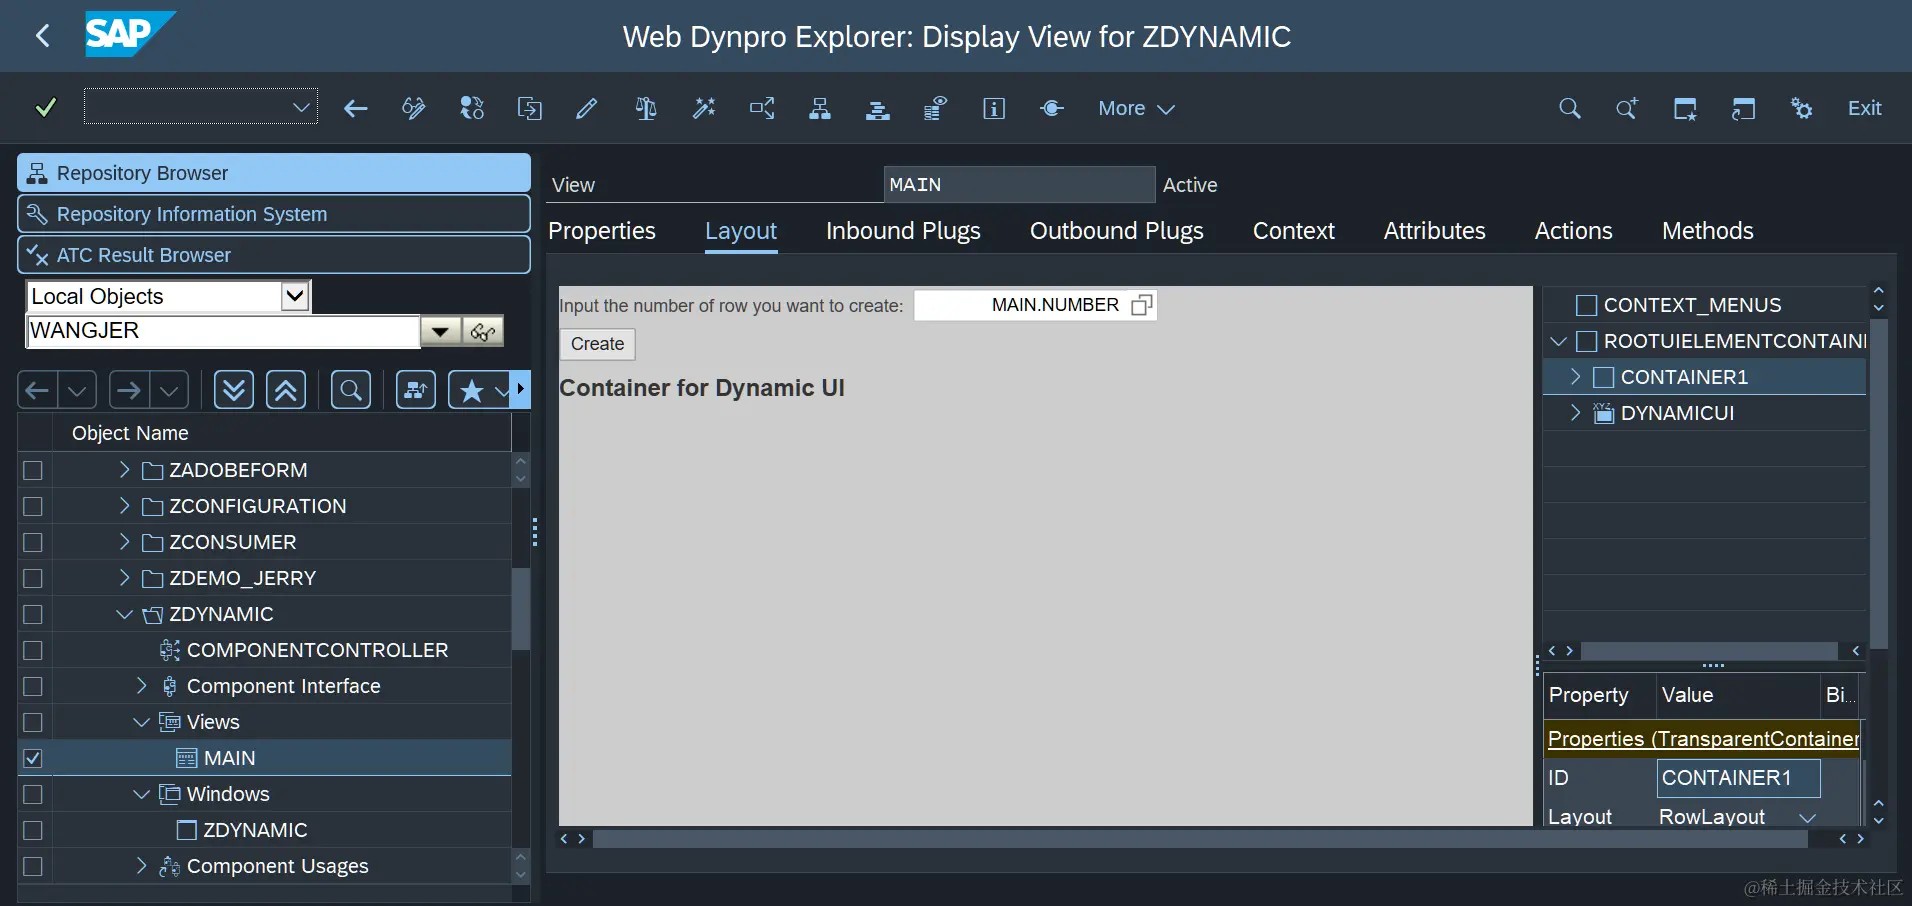1912x906 pixels.
Task: Click the Activate magic wand icon
Action: [704, 108]
